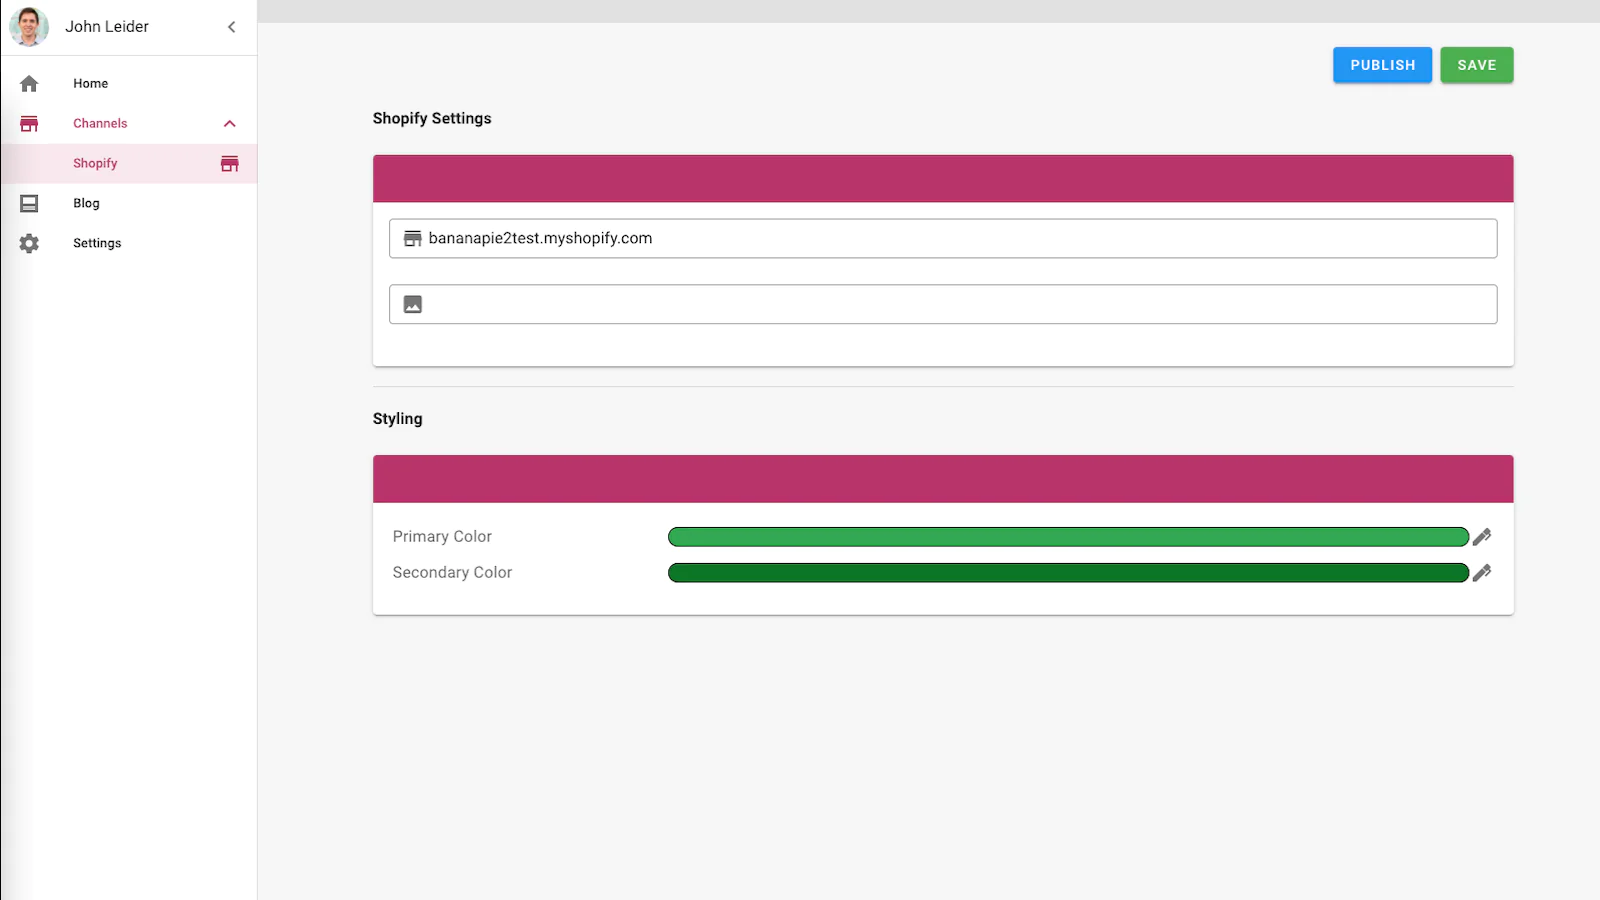Collapse the Channels group chevron
The width and height of the screenshot is (1600, 900).
tap(229, 124)
